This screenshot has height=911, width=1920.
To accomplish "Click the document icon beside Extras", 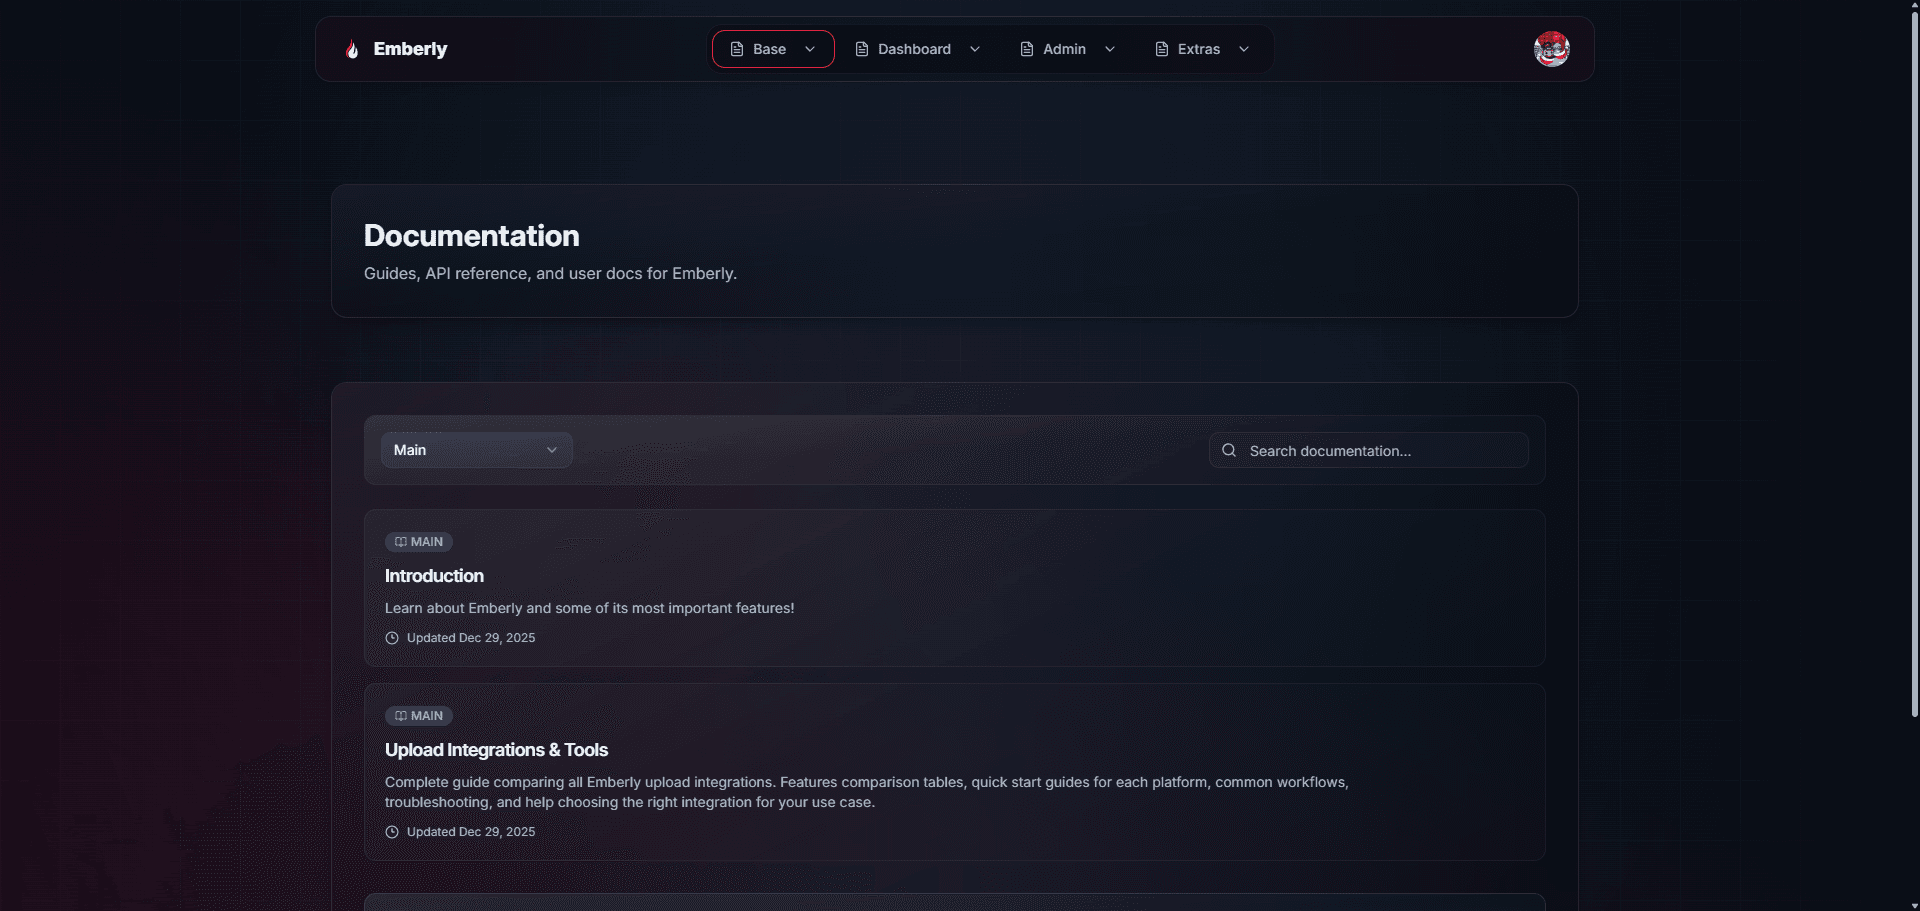I will (1160, 48).
